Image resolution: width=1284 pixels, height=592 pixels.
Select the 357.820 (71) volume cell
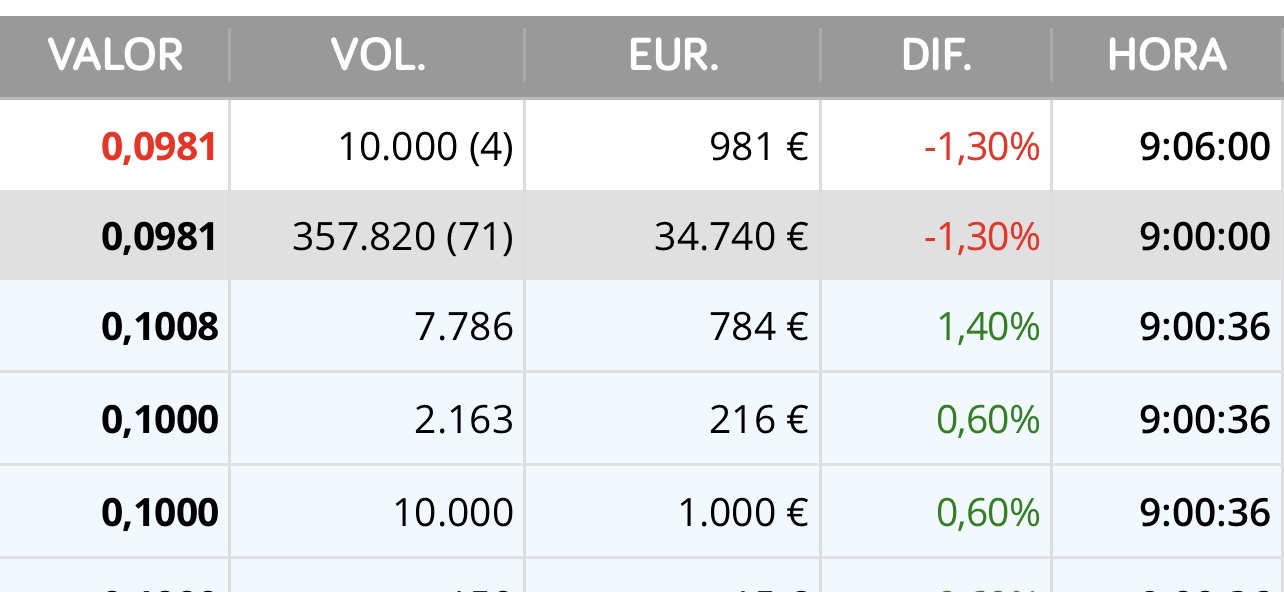[402, 237]
